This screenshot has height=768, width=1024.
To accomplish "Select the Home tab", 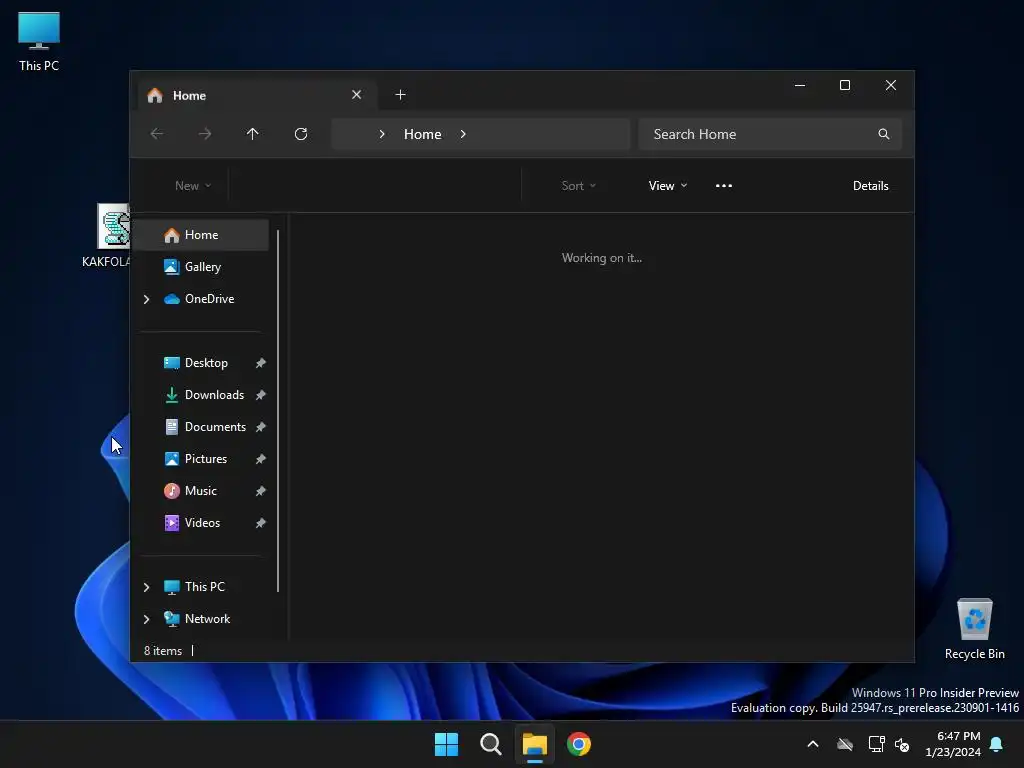I will coord(259,95).
